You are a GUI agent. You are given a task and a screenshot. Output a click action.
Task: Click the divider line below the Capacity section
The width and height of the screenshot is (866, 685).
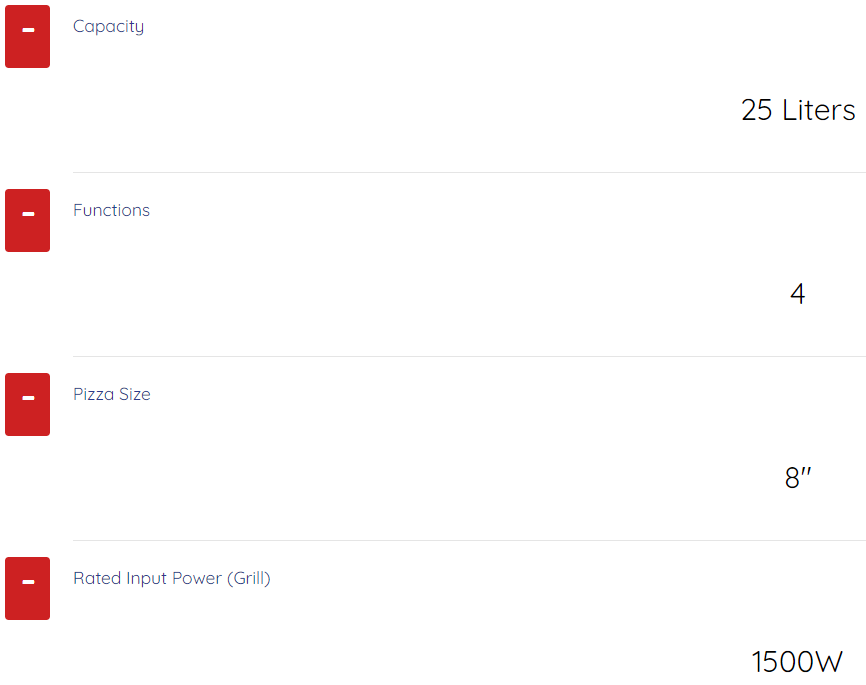point(468,172)
